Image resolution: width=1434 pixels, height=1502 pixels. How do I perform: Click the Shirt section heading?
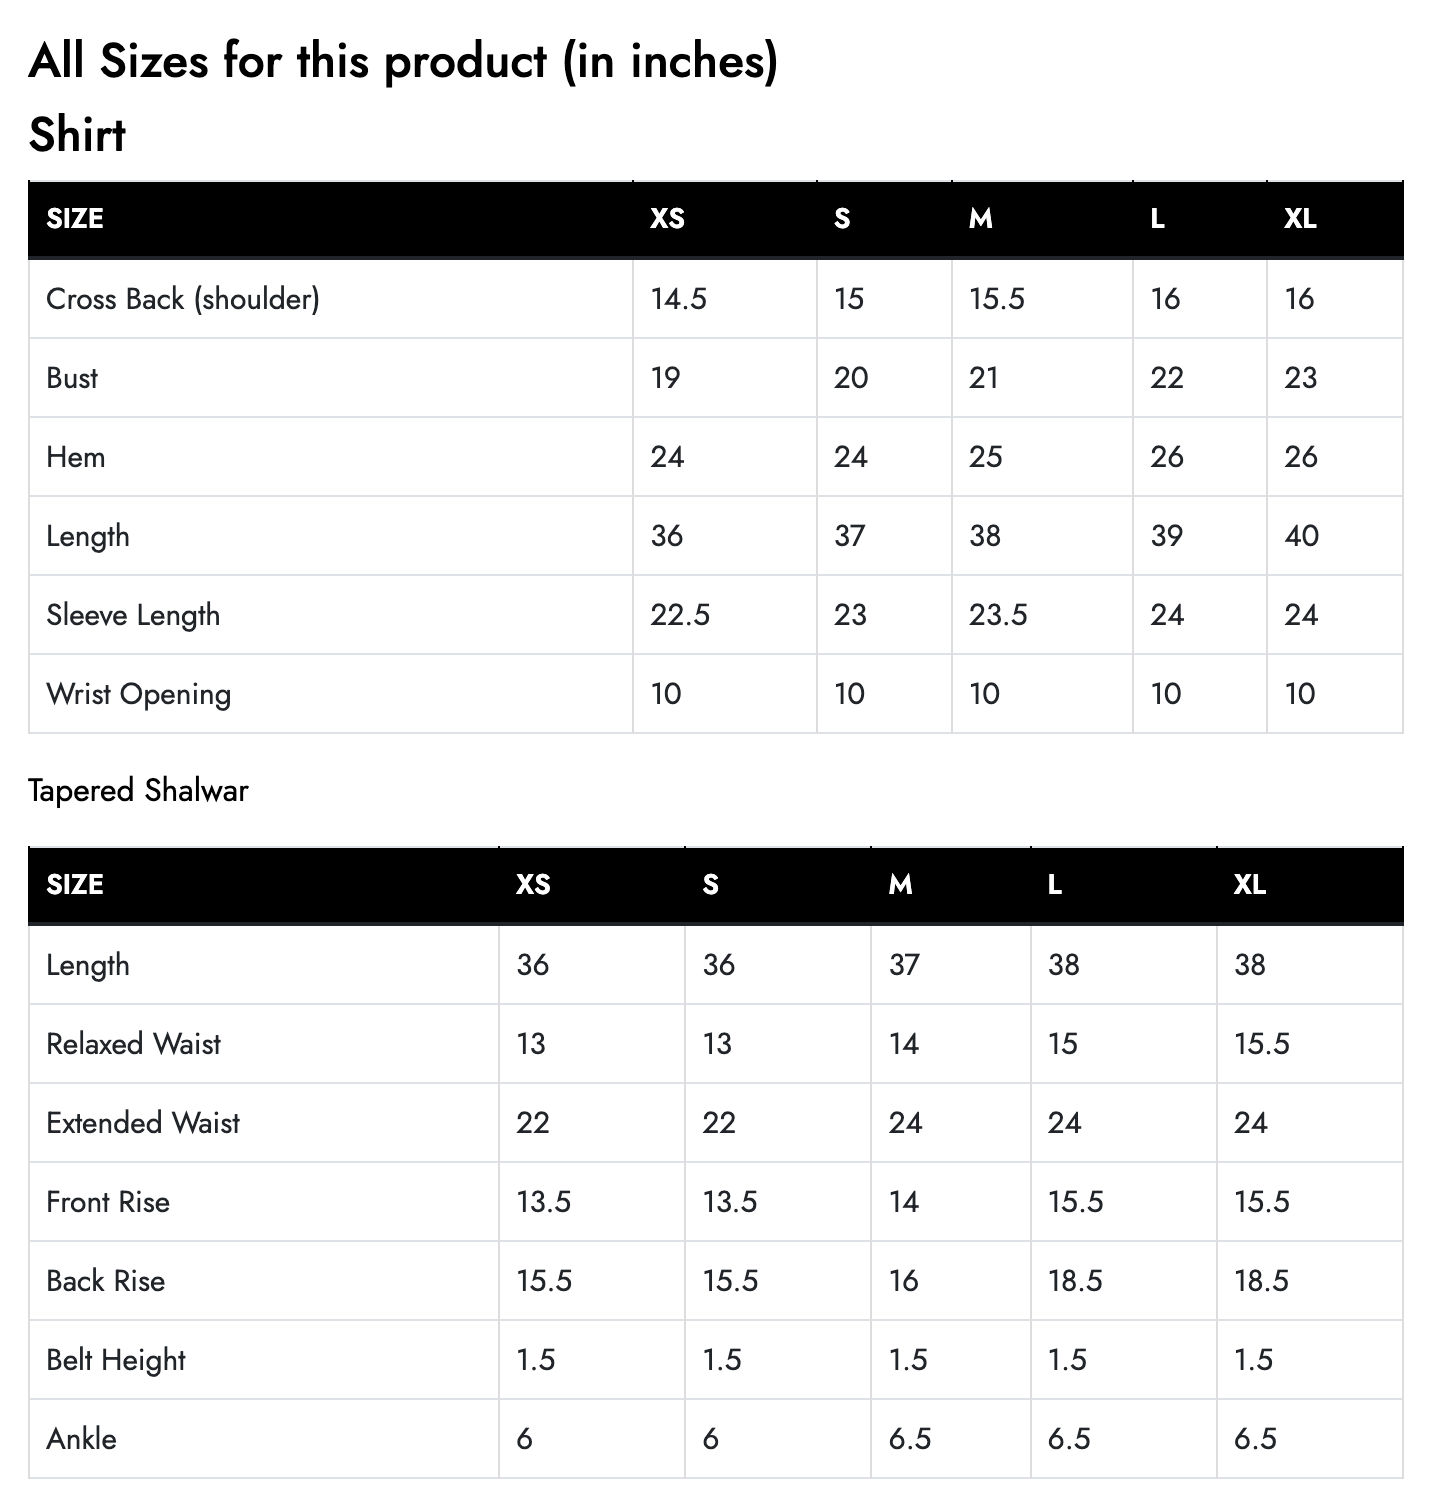tap(77, 135)
